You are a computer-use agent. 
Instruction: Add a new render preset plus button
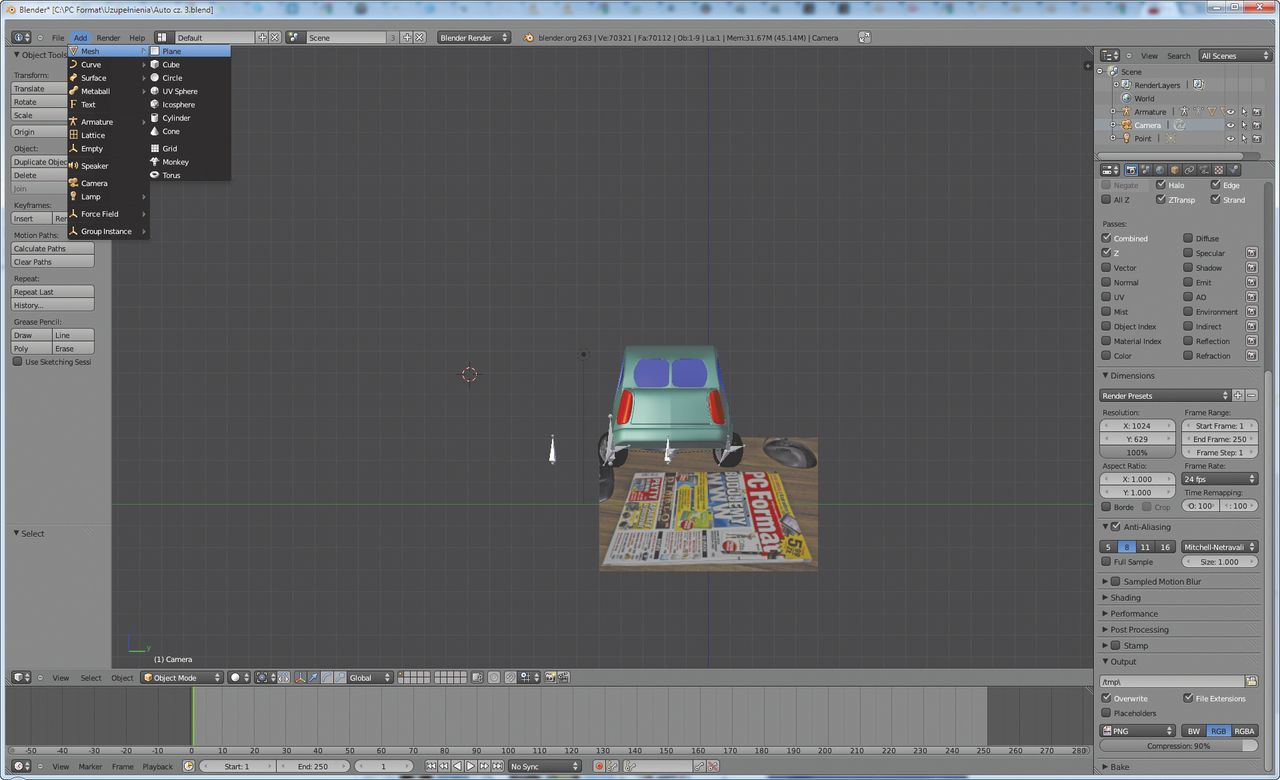(x=1238, y=396)
